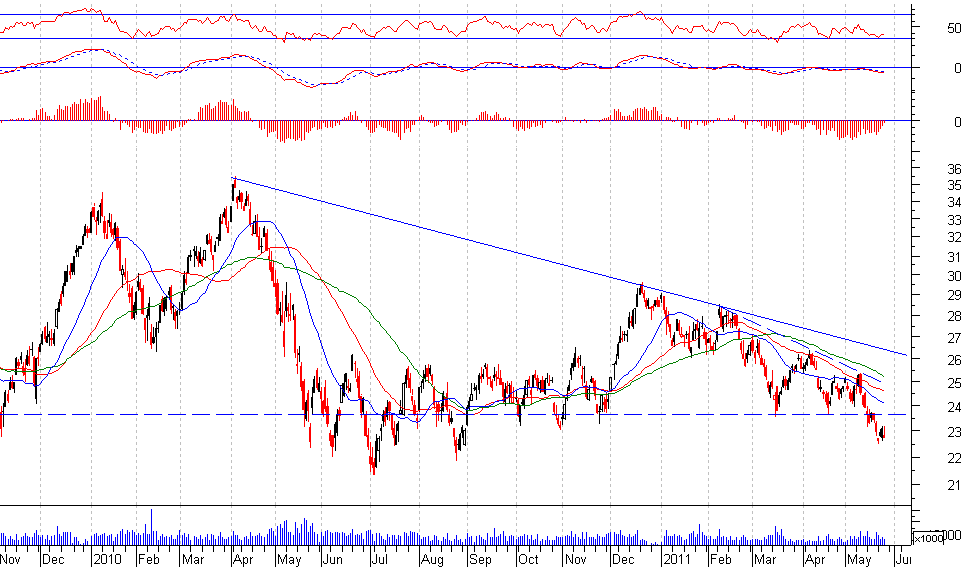Screen dimensions: 966x567
Task: Click the price label 26
Action: (954, 359)
